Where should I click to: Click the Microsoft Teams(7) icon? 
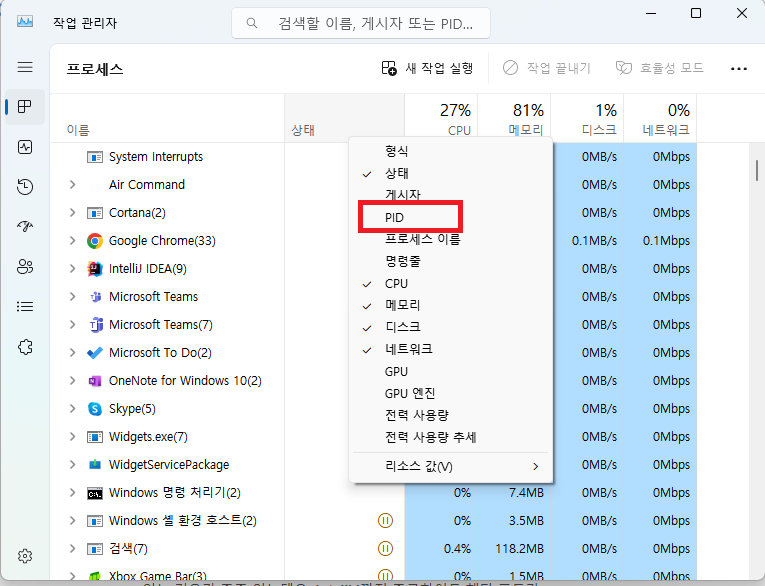[x=96, y=325]
